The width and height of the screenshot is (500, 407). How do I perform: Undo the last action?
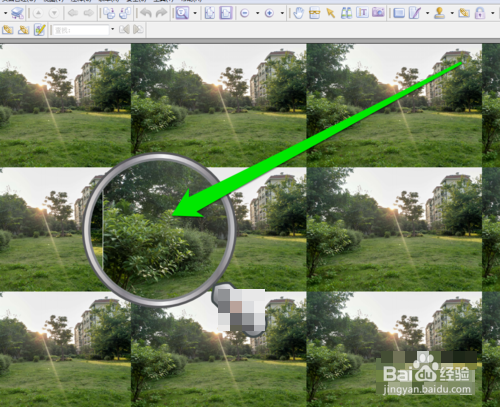(146, 13)
